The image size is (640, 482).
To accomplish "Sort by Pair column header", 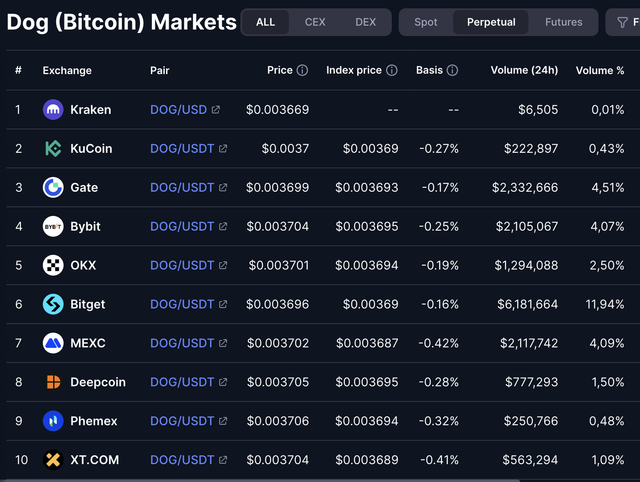I will (160, 70).
